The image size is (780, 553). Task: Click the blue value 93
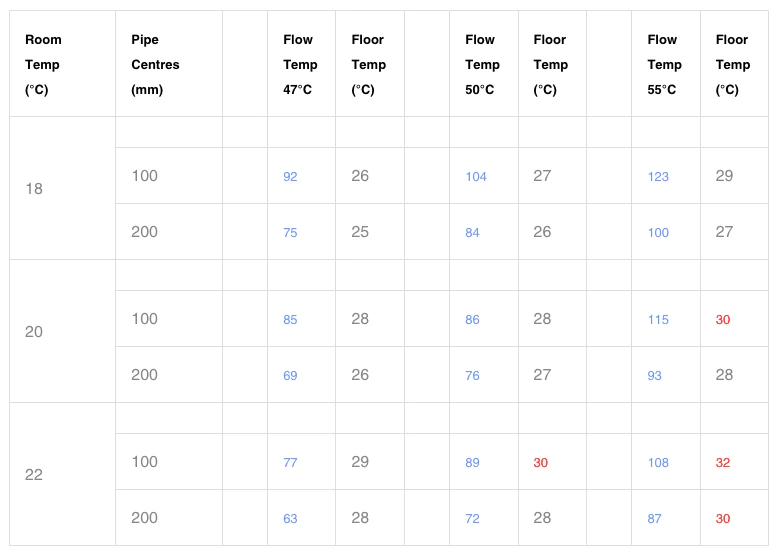click(654, 375)
